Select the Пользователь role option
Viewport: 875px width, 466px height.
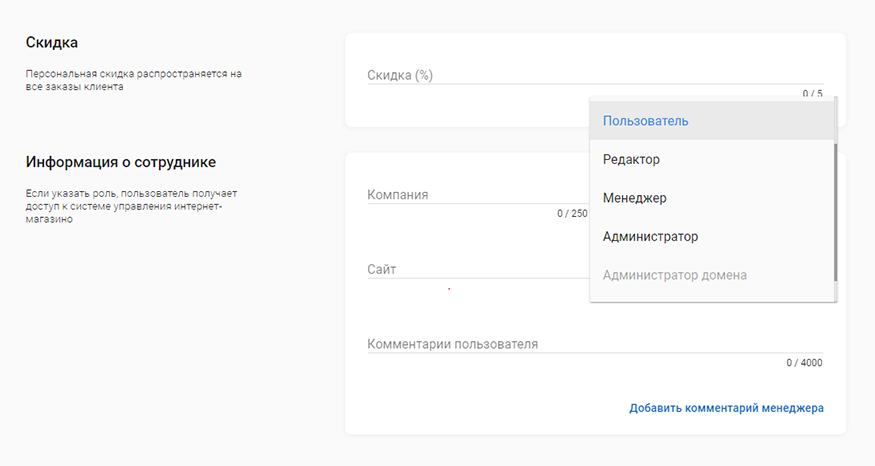tap(711, 121)
